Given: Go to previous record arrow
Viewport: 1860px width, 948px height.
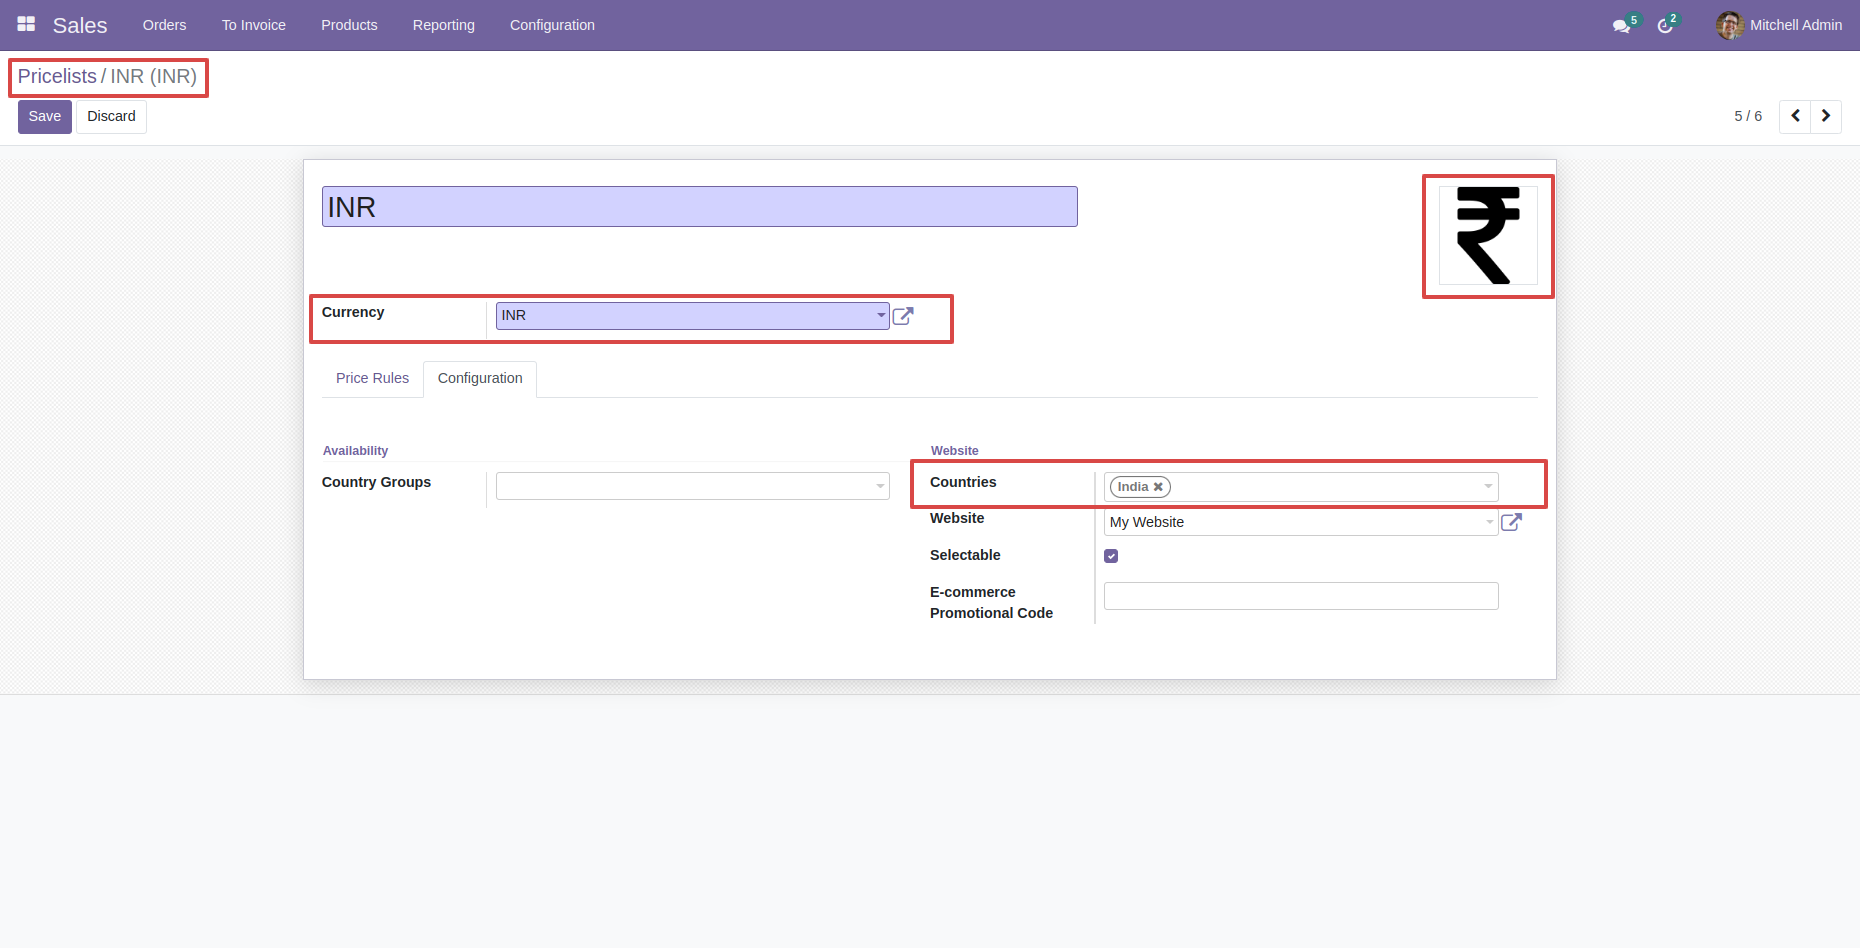Looking at the screenshot, I should (1795, 116).
